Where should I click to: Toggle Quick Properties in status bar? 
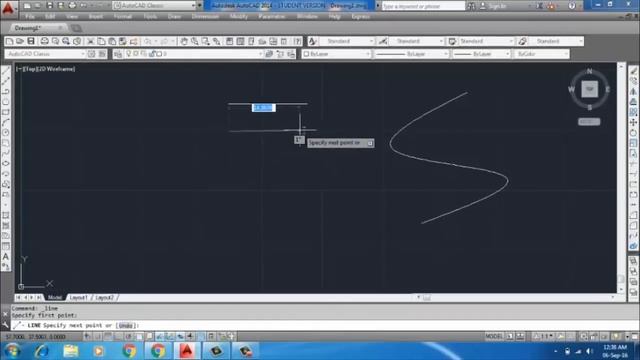tap(211, 336)
